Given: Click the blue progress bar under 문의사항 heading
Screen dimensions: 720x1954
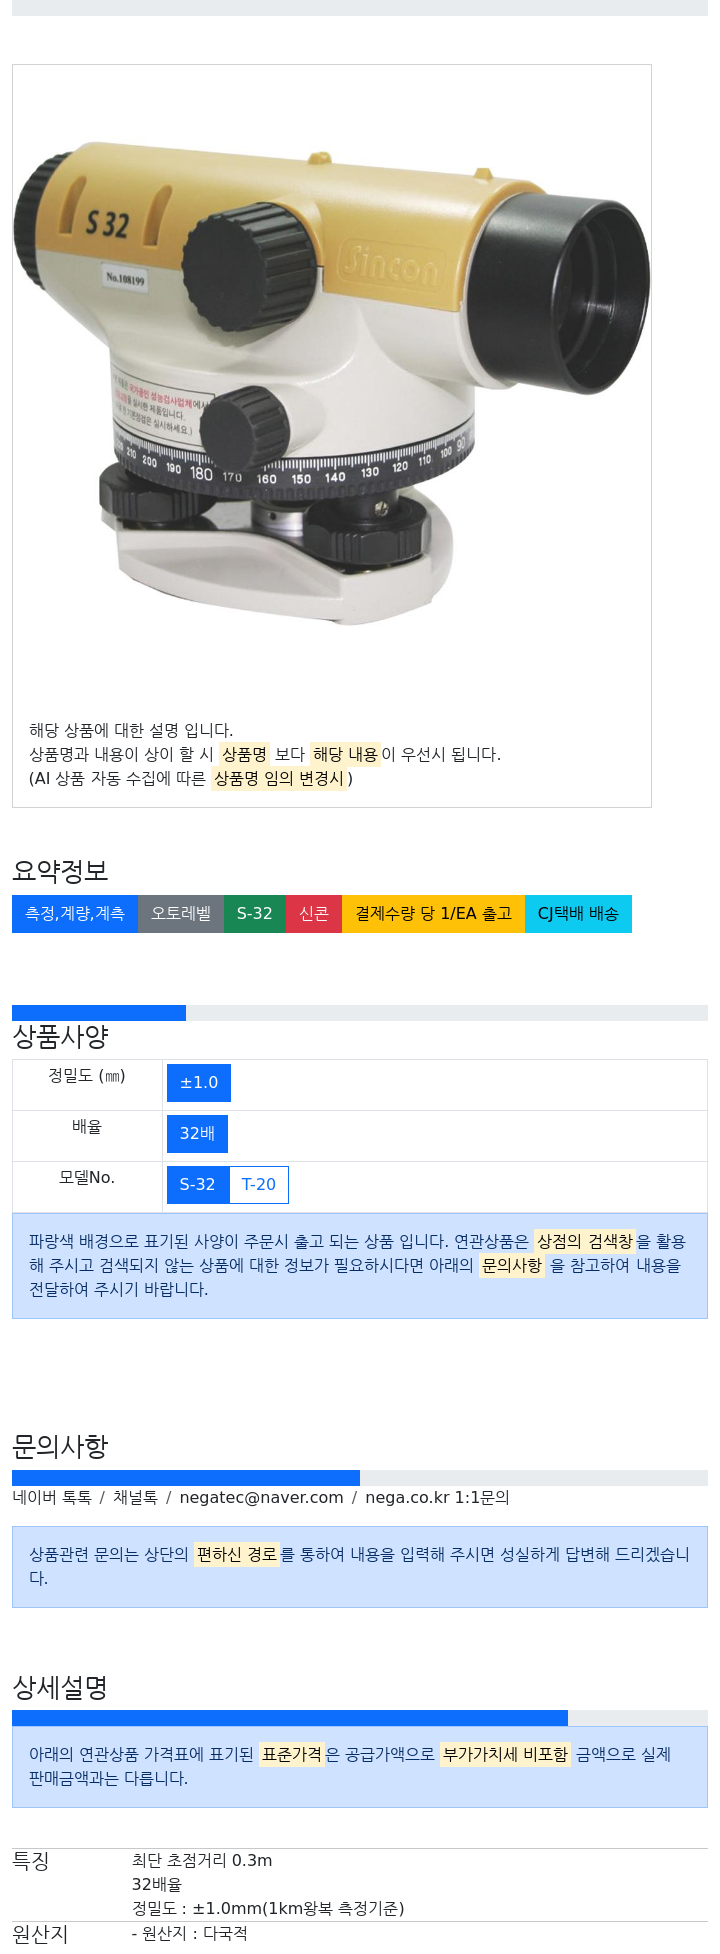Looking at the screenshot, I should pyautogui.click(x=186, y=1478).
